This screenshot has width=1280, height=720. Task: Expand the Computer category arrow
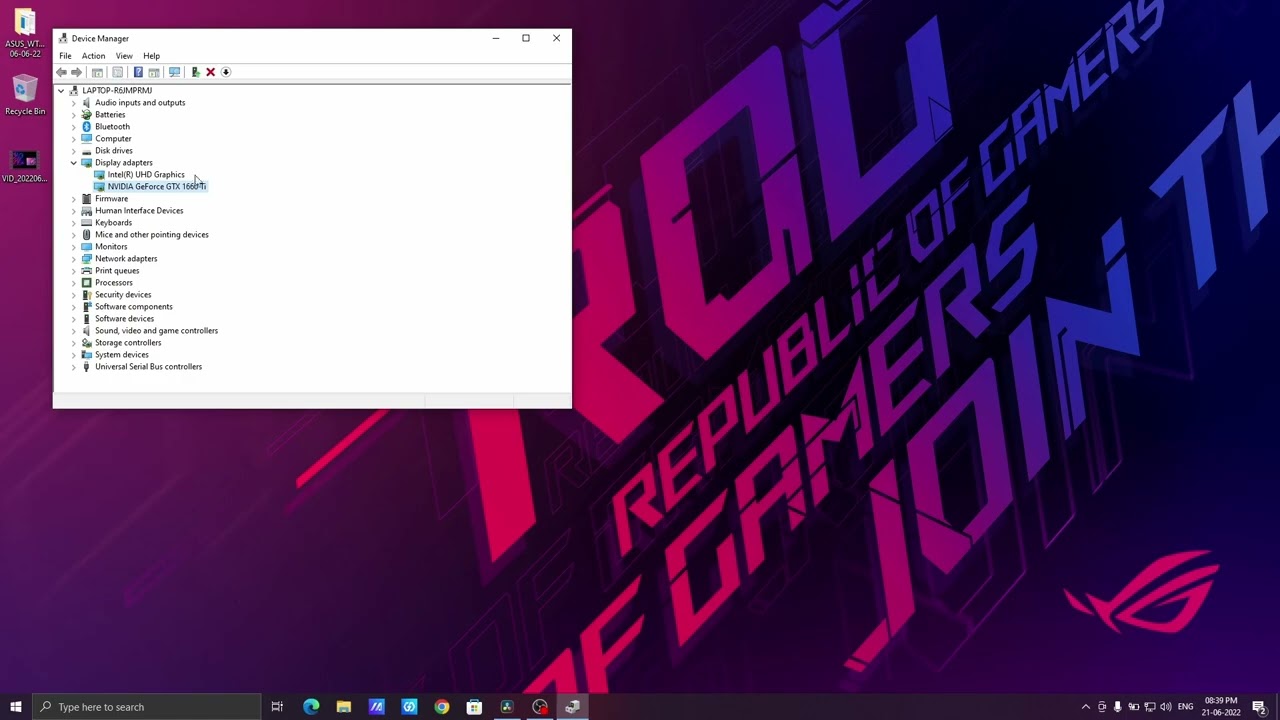click(x=73, y=139)
